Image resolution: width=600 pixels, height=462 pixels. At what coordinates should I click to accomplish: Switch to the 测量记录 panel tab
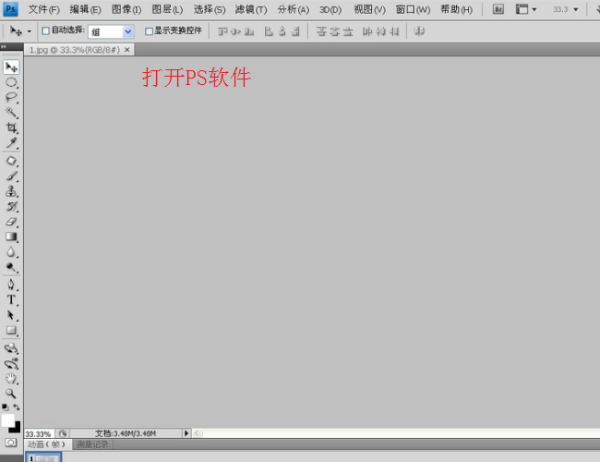pos(92,444)
